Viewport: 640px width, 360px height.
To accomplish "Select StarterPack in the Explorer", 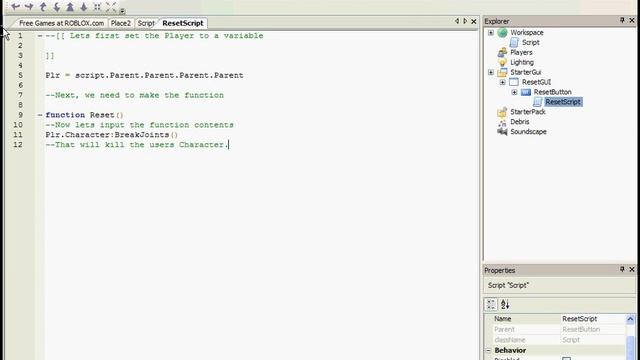I will 528,112.
